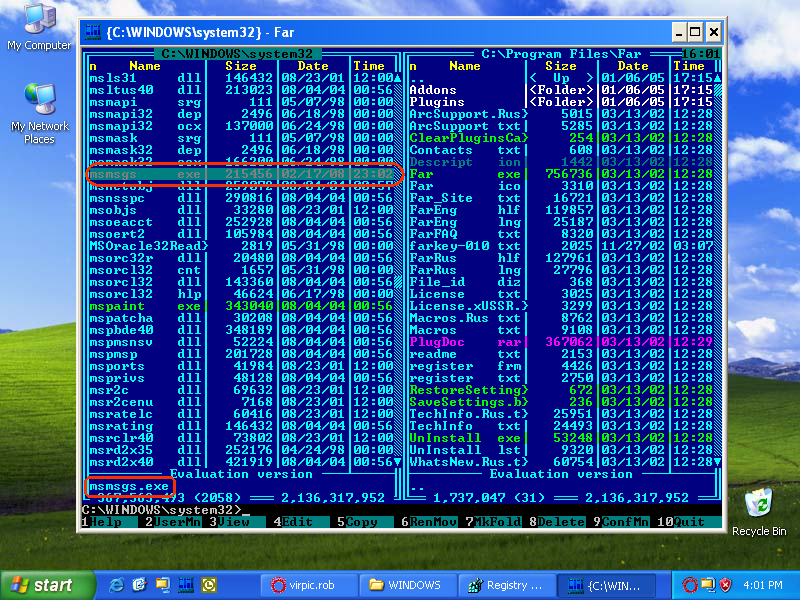Select farkey-010 txt file row
Viewport: 800px width, 600px height.
[561, 246]
